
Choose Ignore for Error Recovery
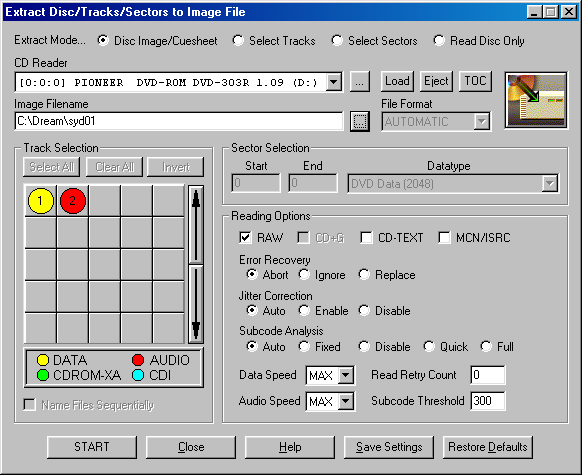304,275
